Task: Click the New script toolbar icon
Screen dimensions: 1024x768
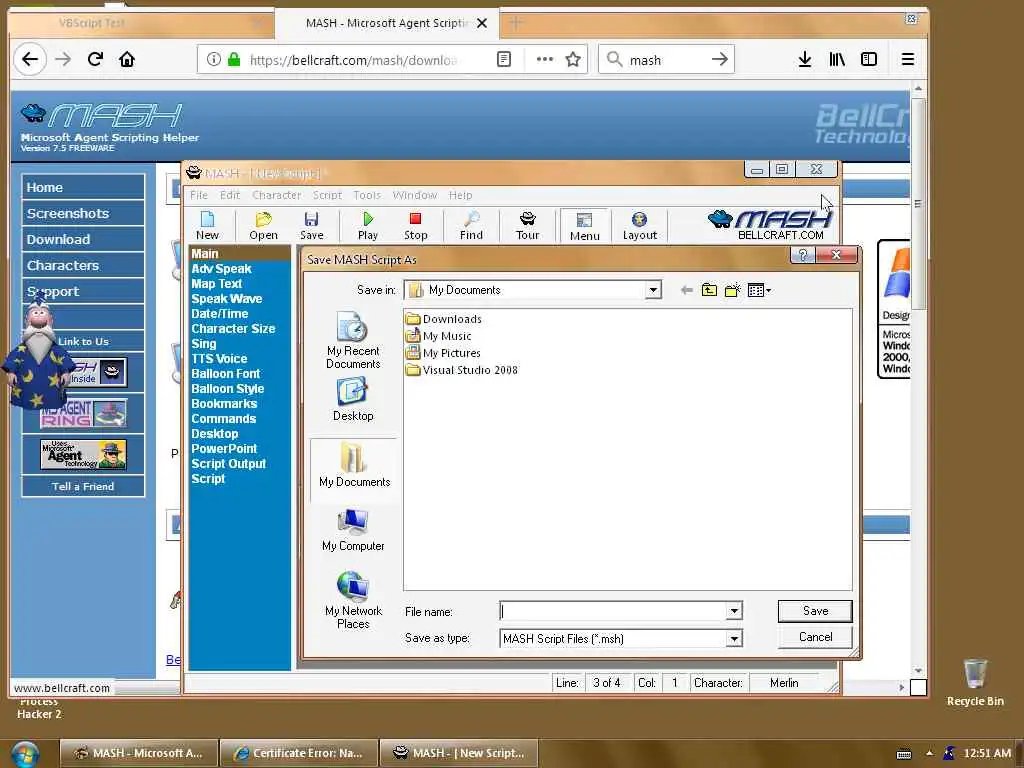Action: pyautogui.click(x=207, y=226)
